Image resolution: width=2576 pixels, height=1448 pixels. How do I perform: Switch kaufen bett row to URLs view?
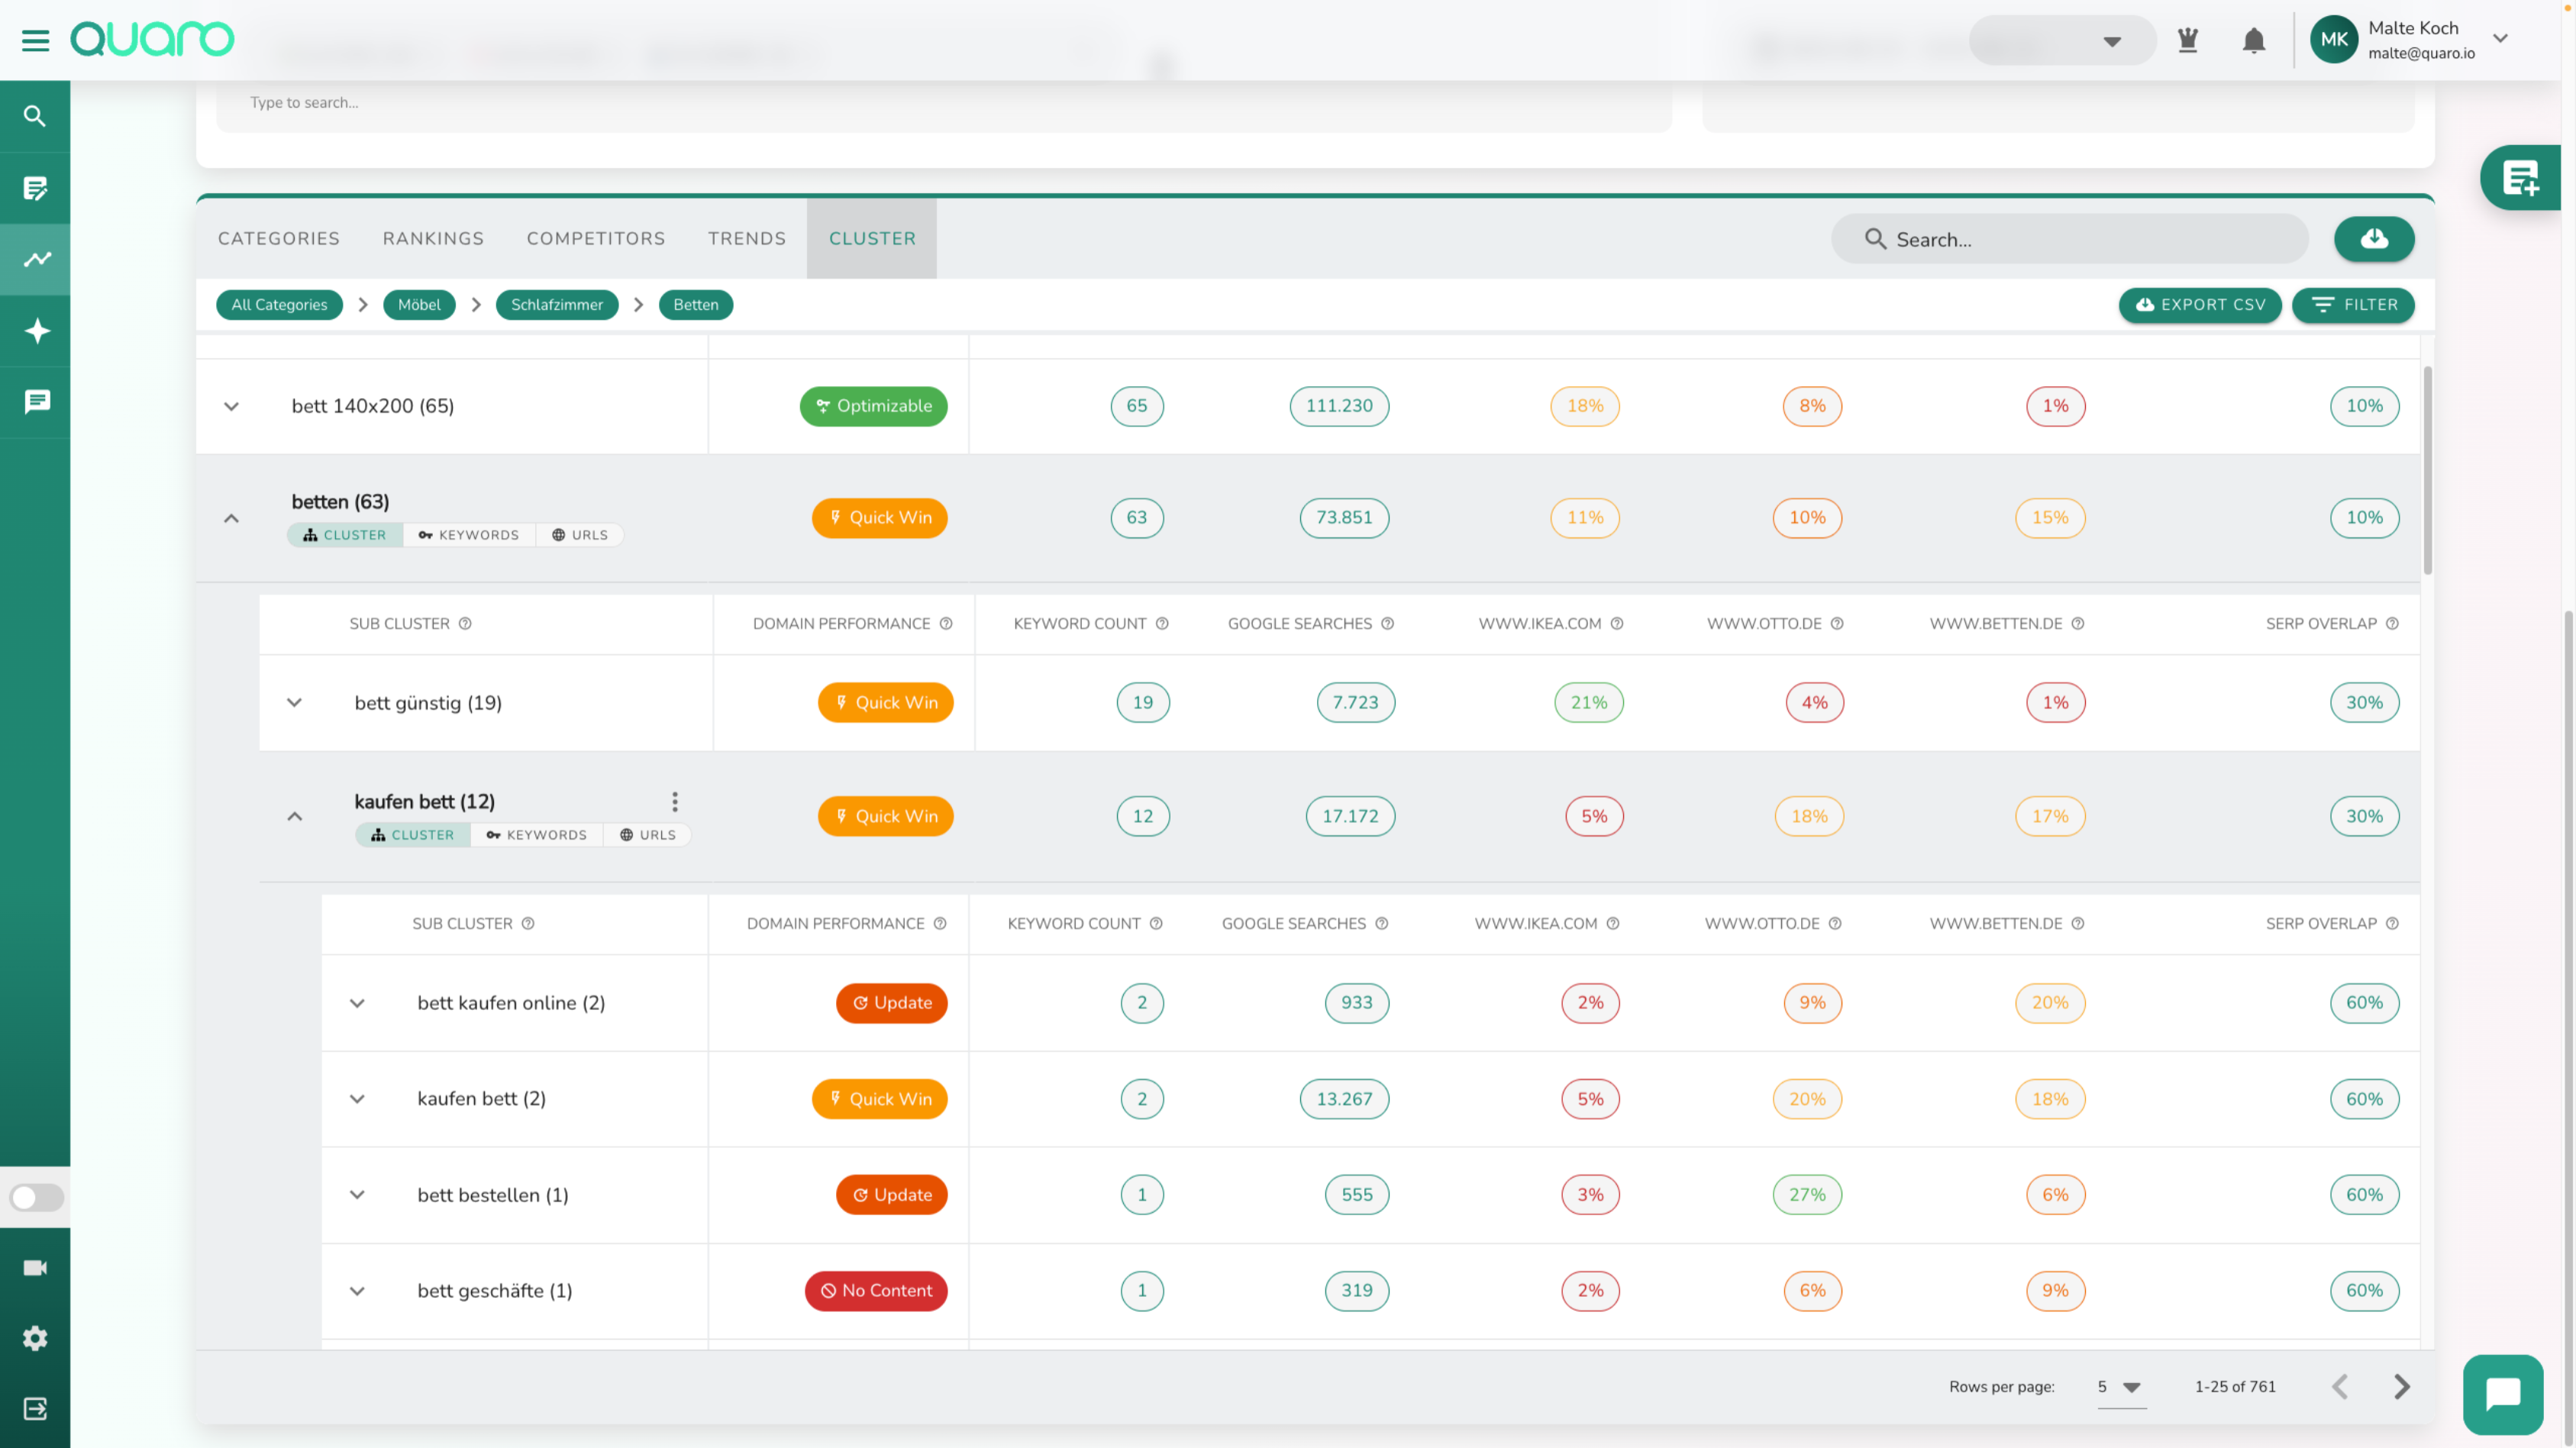pyautogui.click(x=647, y=835)
